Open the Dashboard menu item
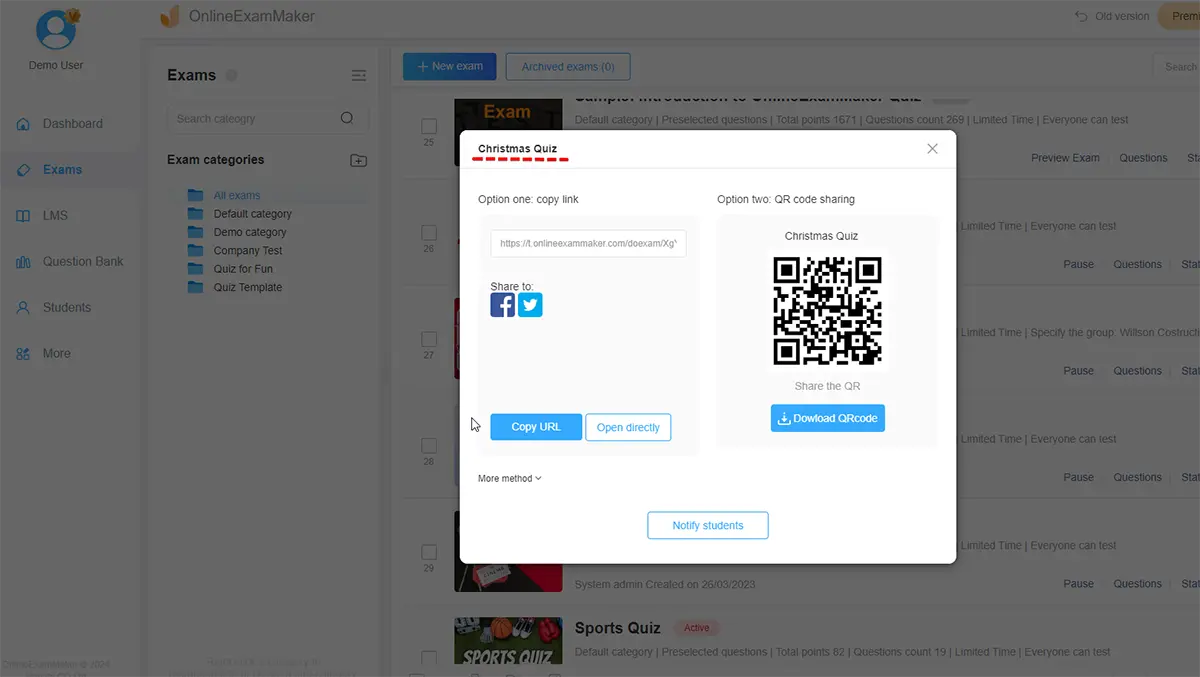 point(72,124)
